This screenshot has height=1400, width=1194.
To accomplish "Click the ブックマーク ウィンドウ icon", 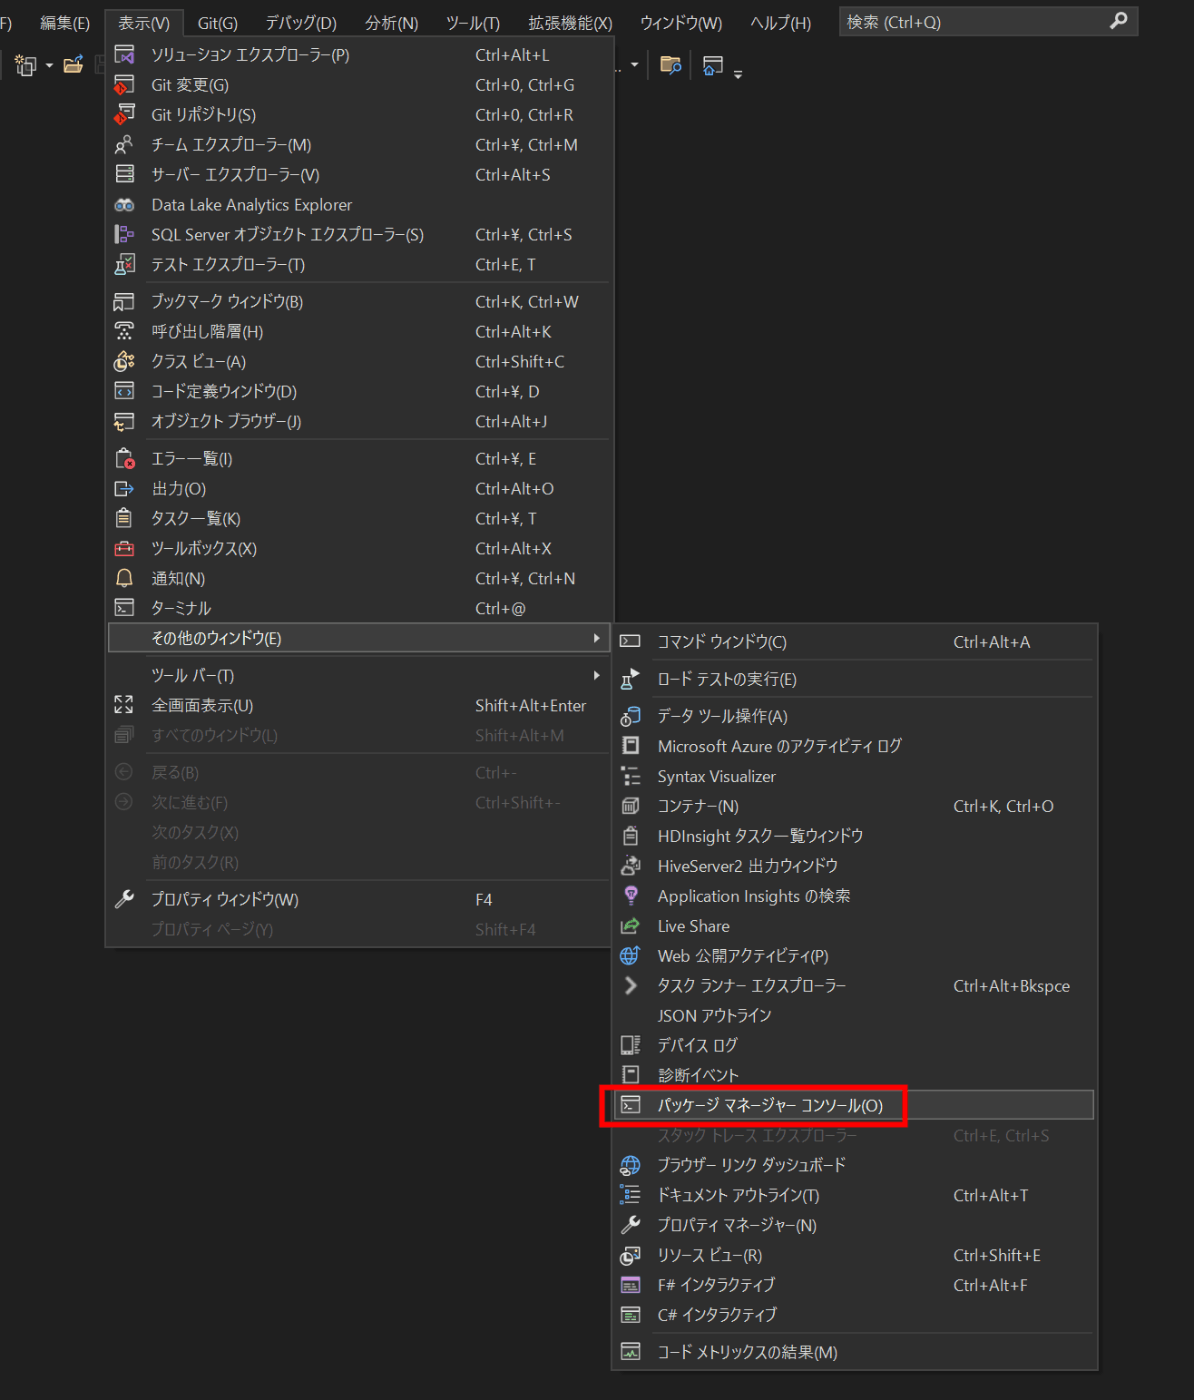I will [124, 301].
